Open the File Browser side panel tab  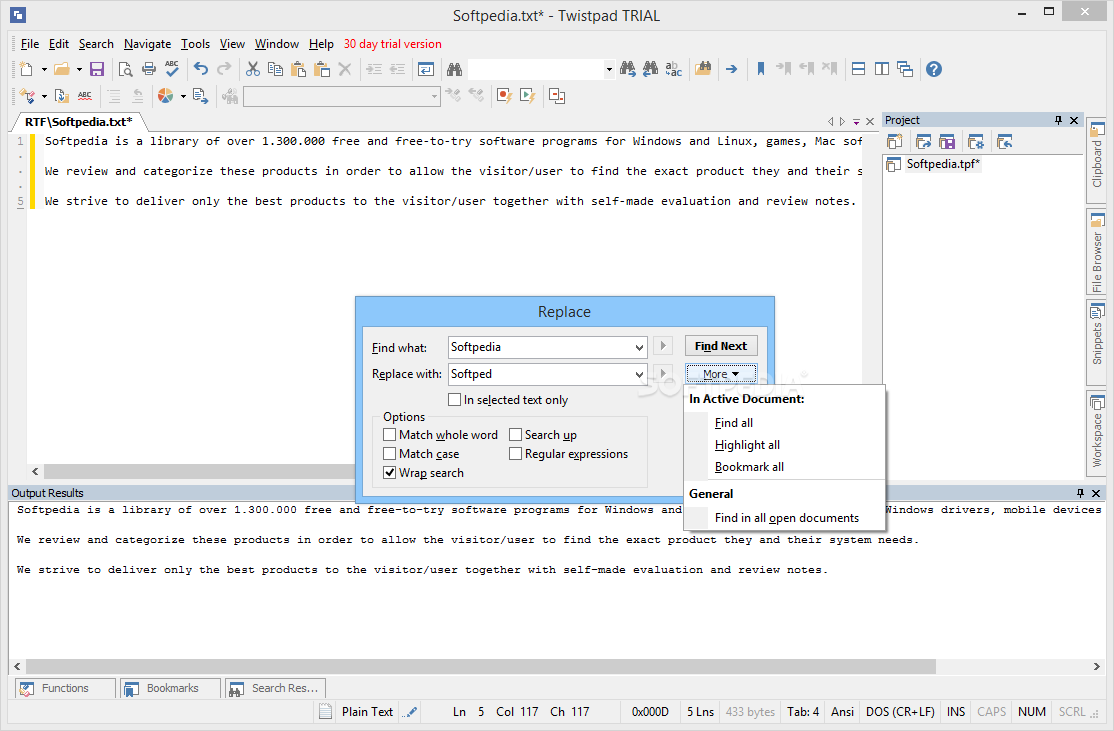[1097, 252]
